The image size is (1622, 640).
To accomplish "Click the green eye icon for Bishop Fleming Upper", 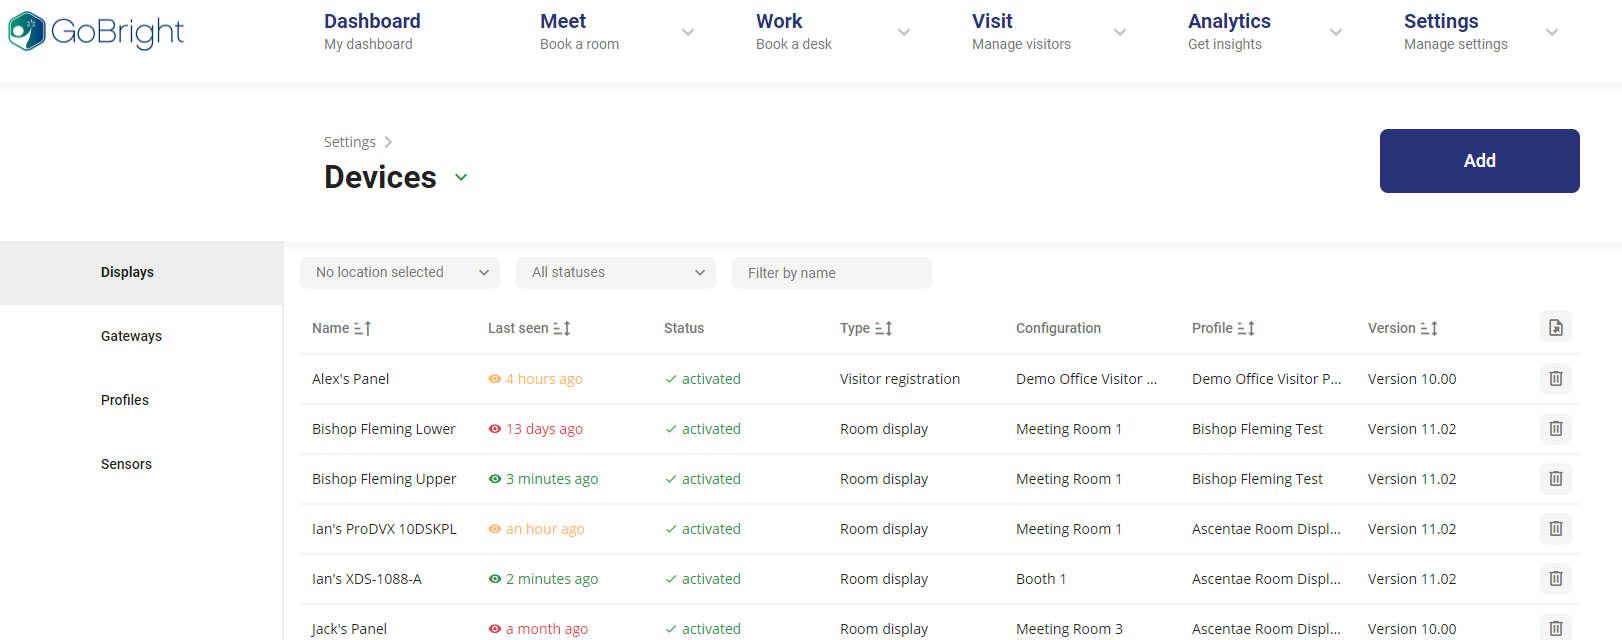I will click(x=494, y=479).
